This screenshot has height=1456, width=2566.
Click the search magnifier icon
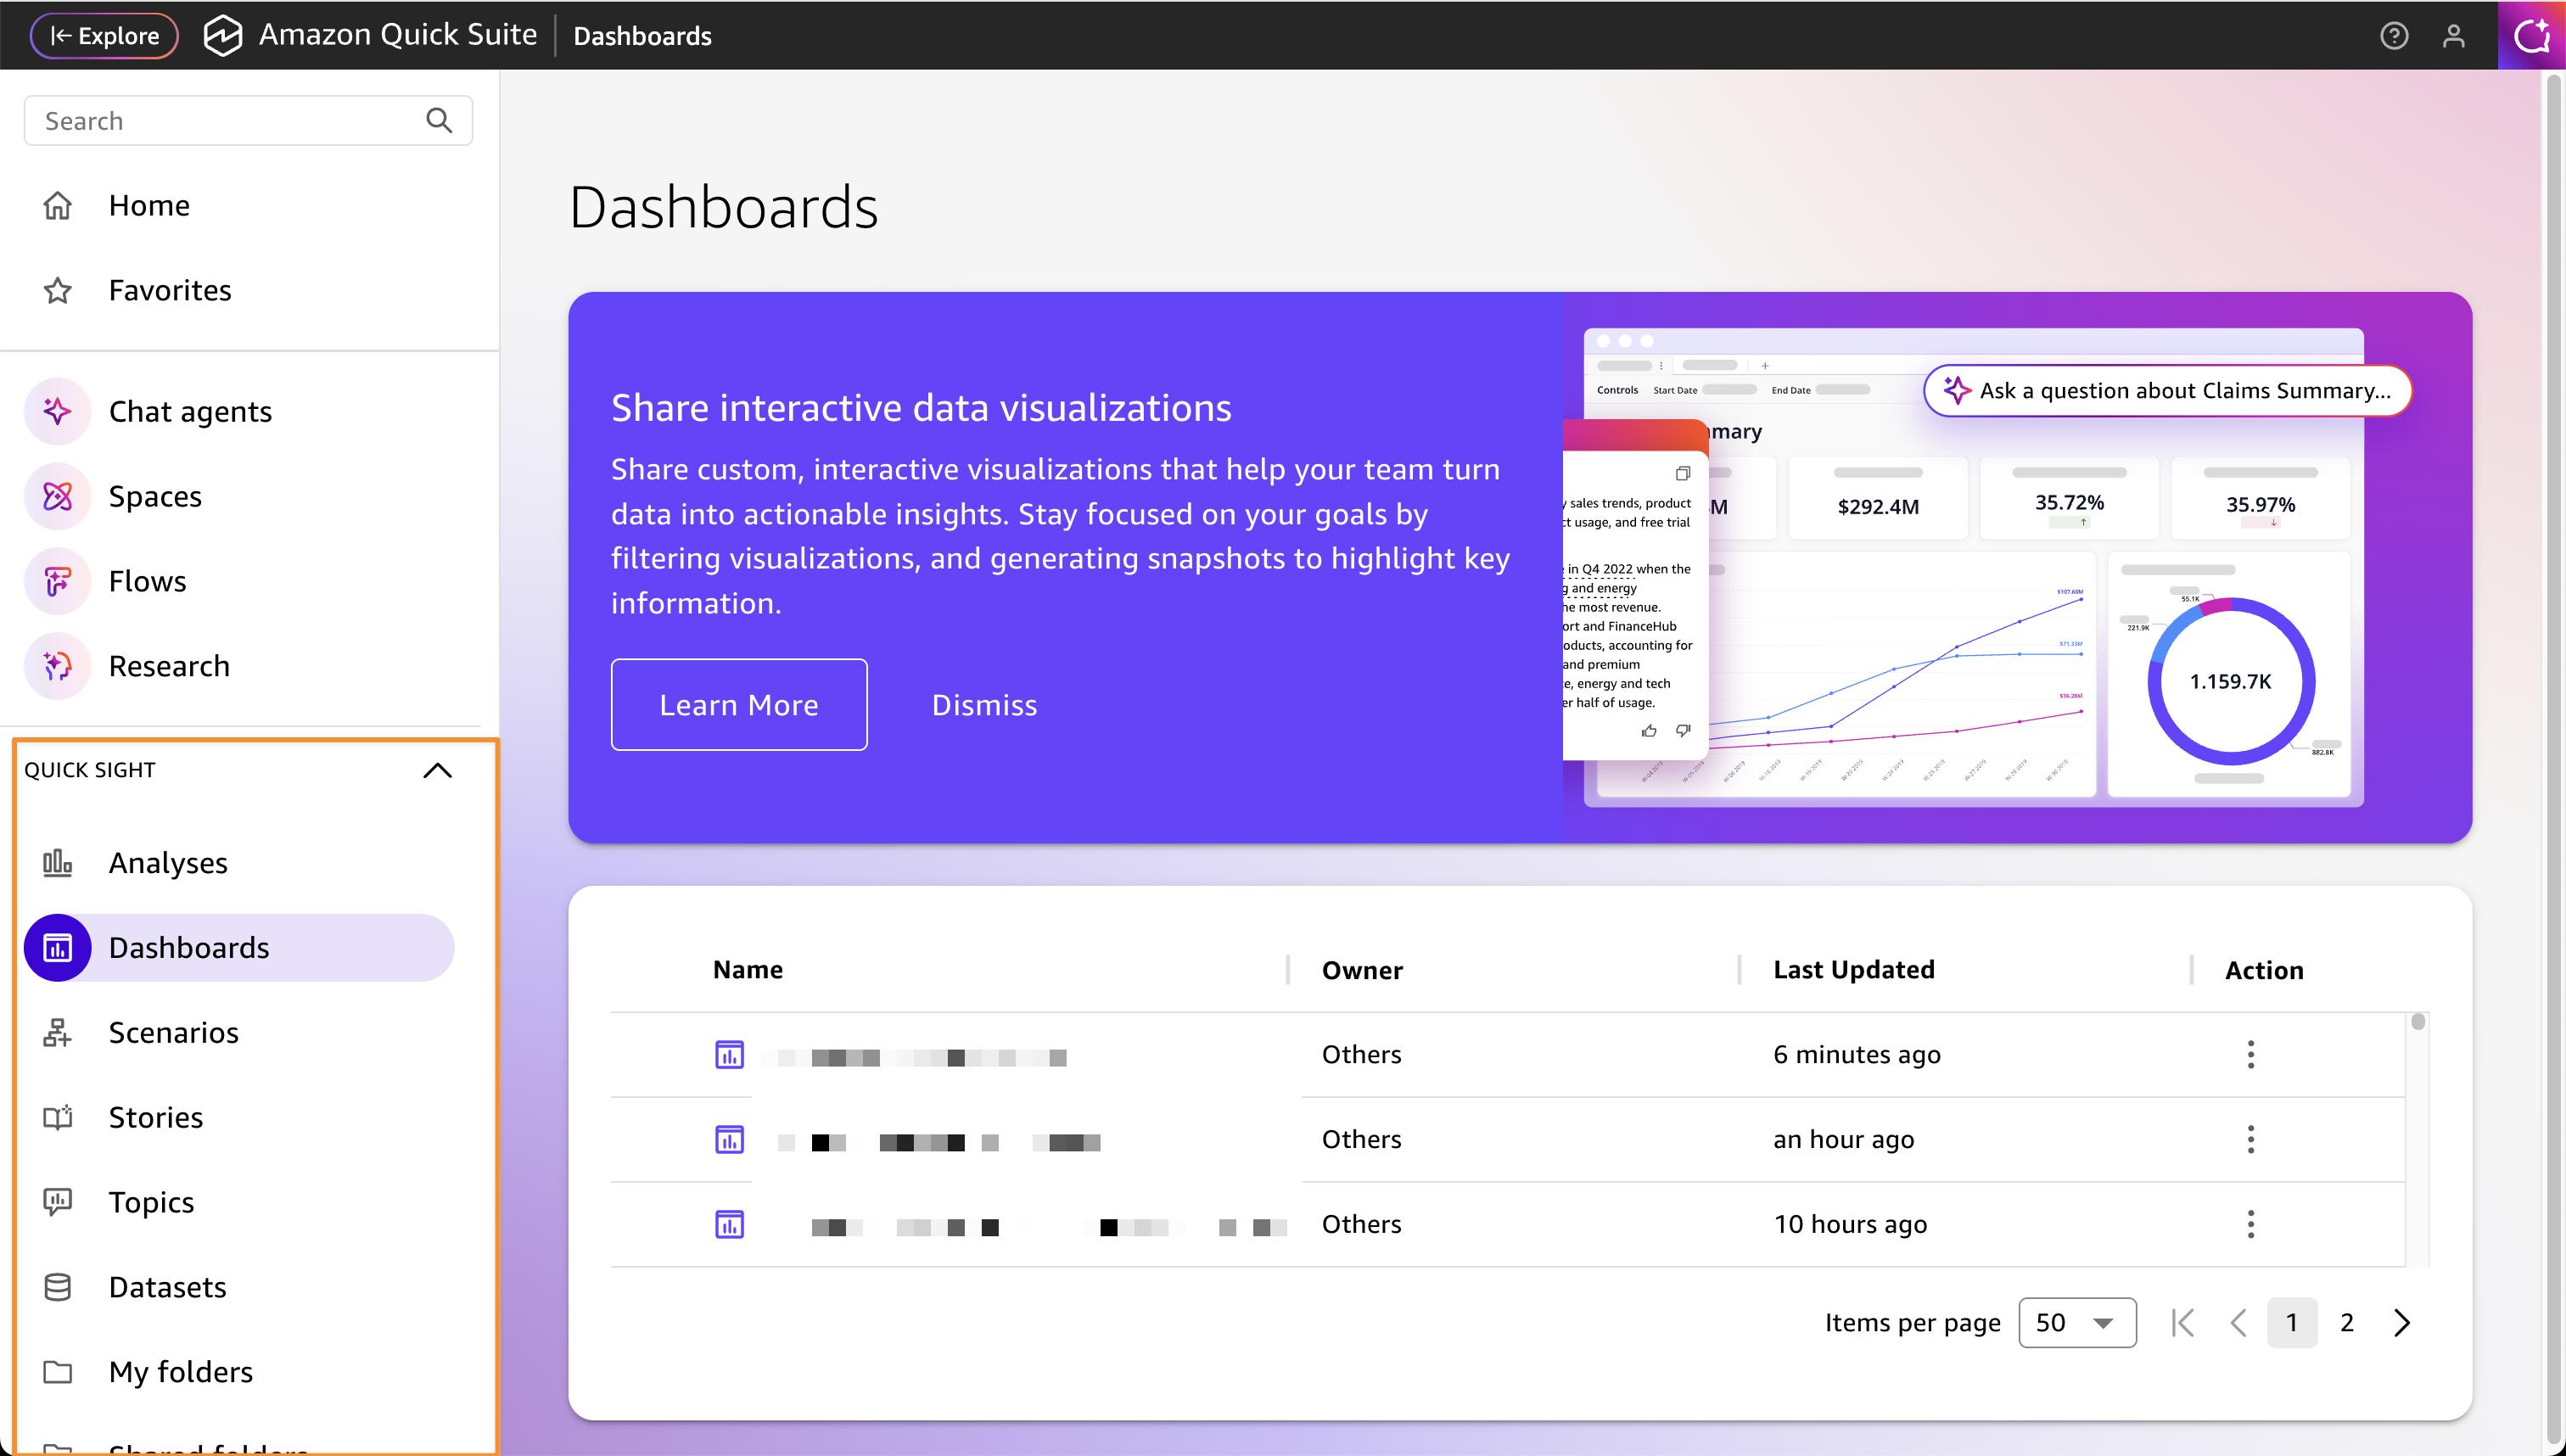point(439,121)
